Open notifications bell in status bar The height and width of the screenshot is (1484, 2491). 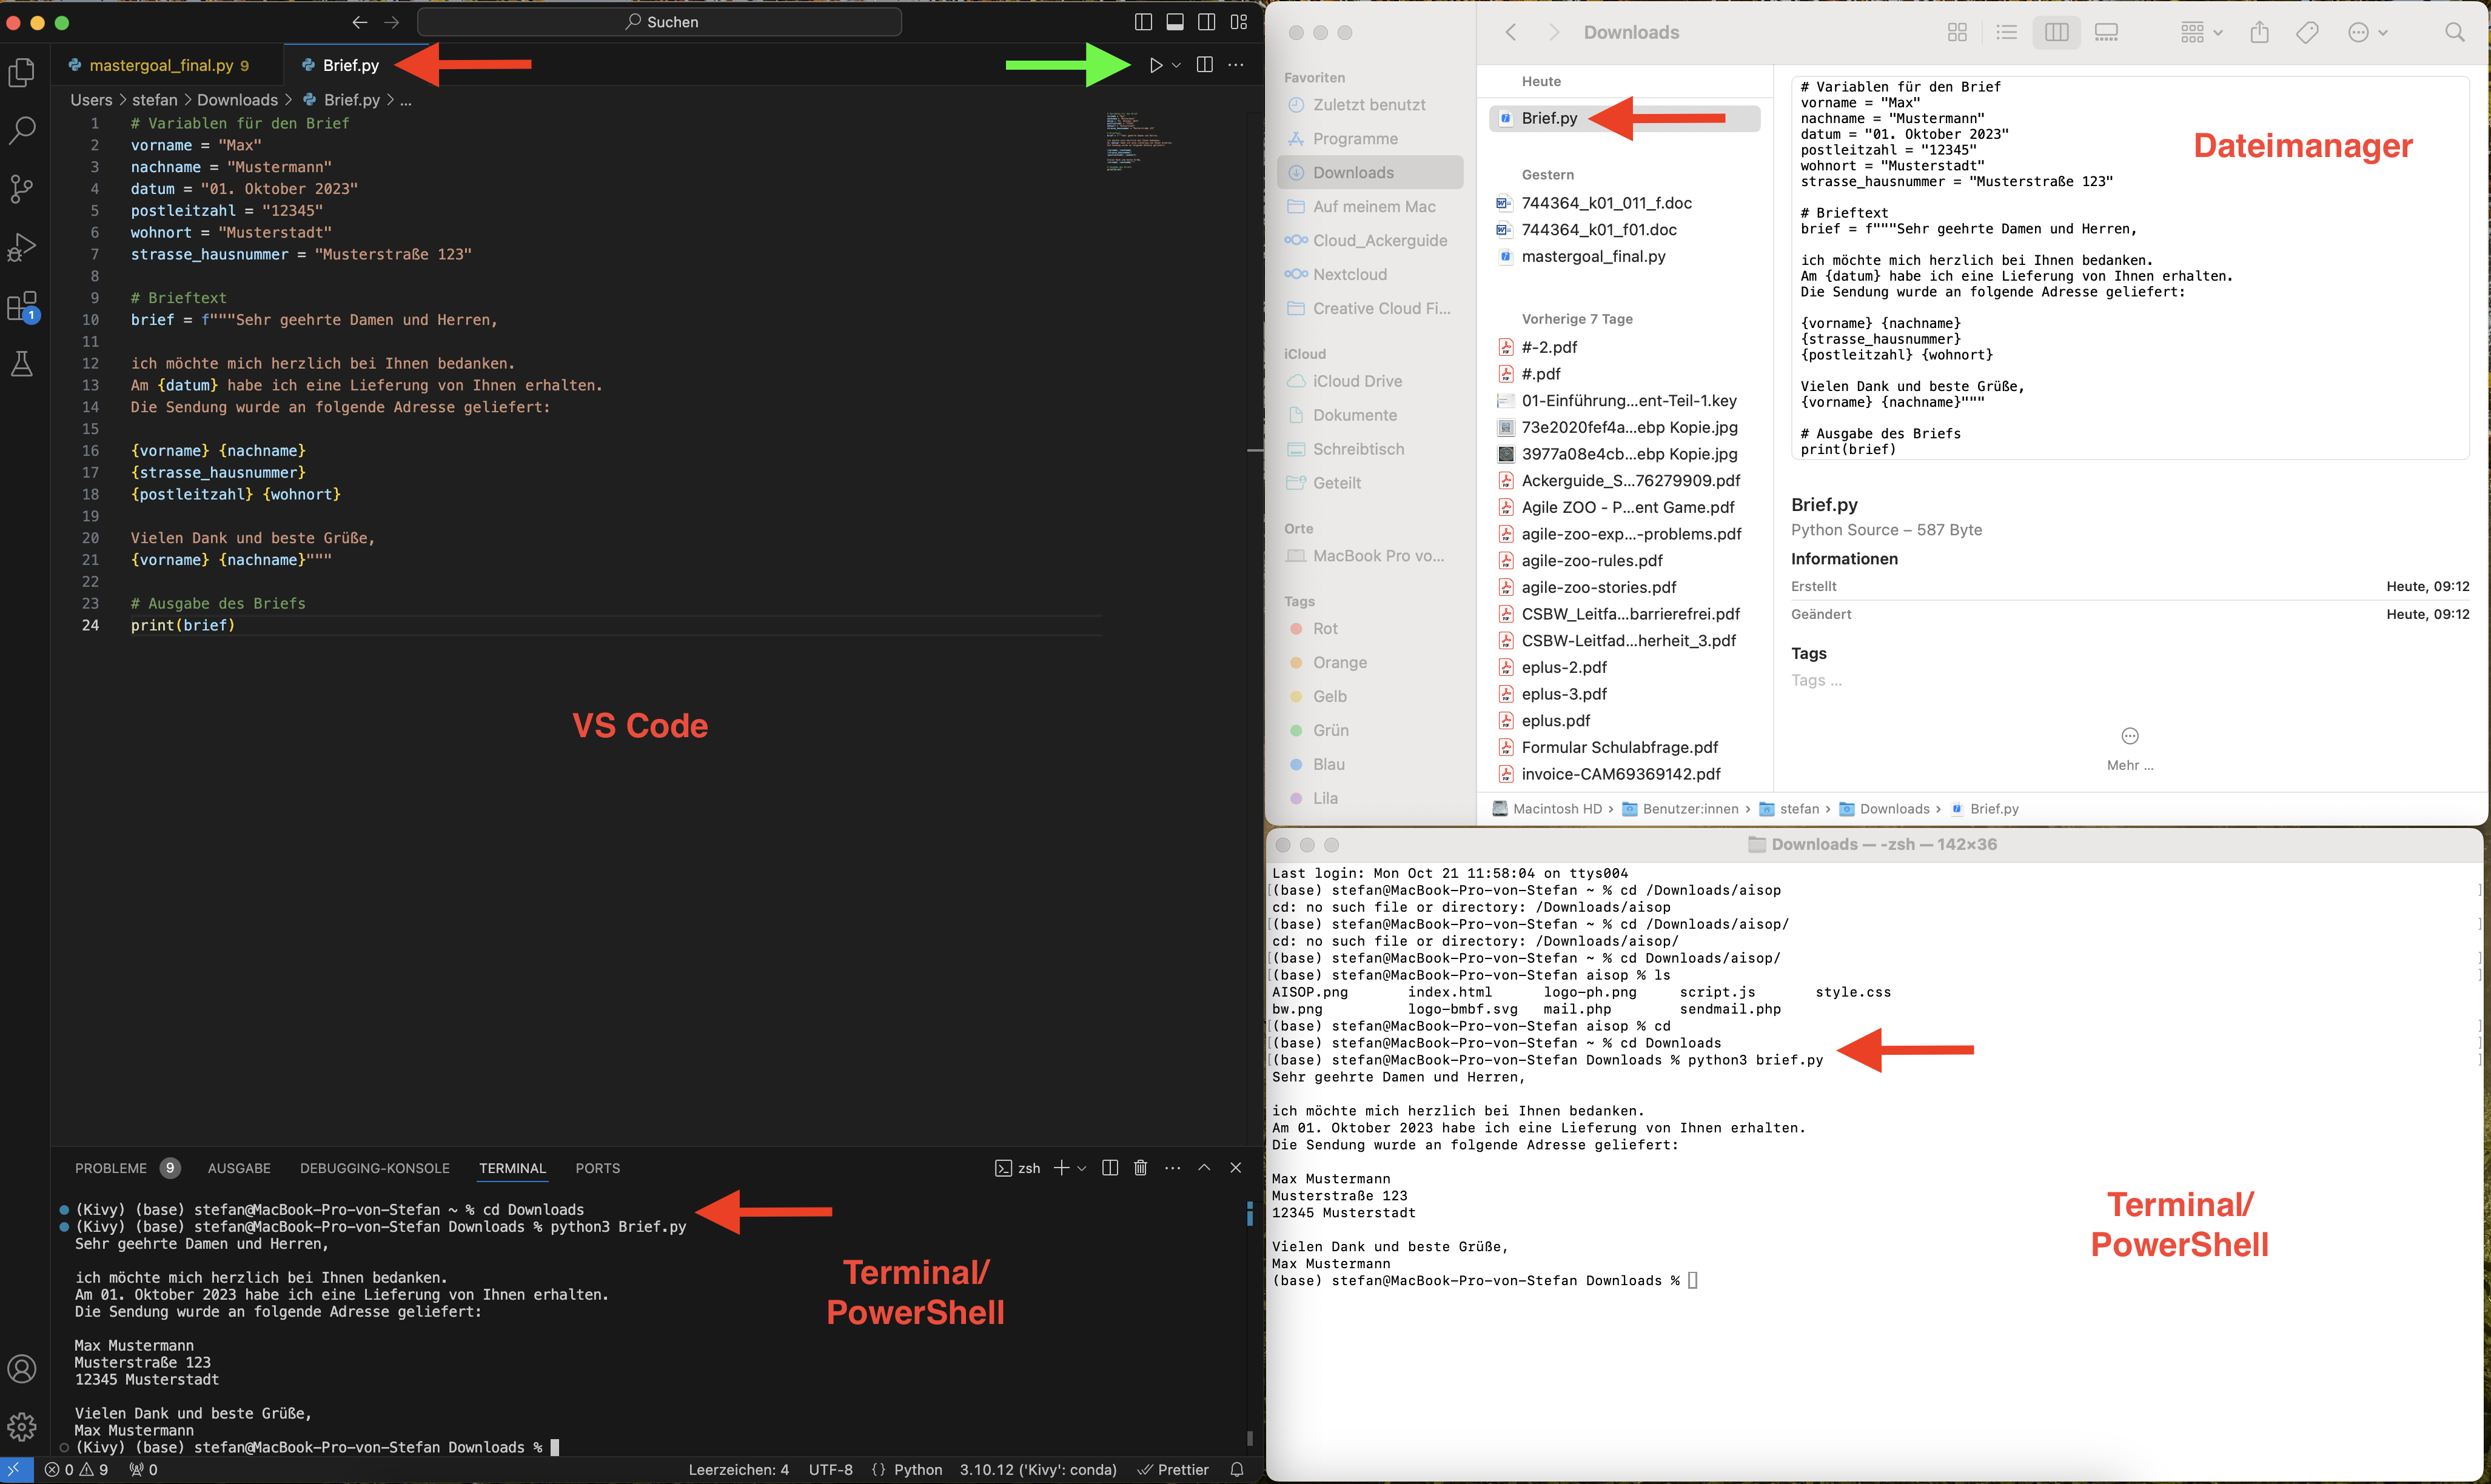[x=1237, y=1470]
